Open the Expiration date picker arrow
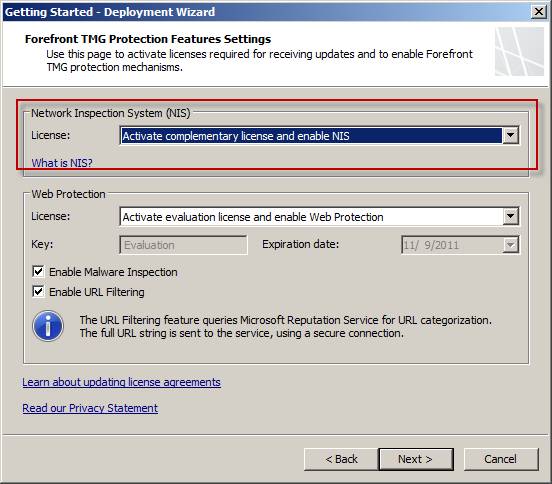 (510, 245)
